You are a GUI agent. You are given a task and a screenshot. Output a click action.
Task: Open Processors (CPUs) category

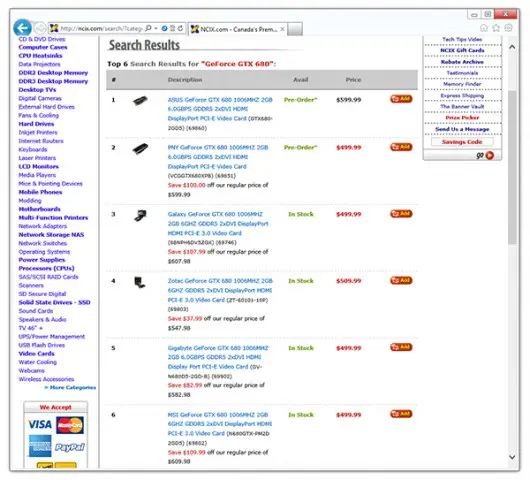point(46,268)
